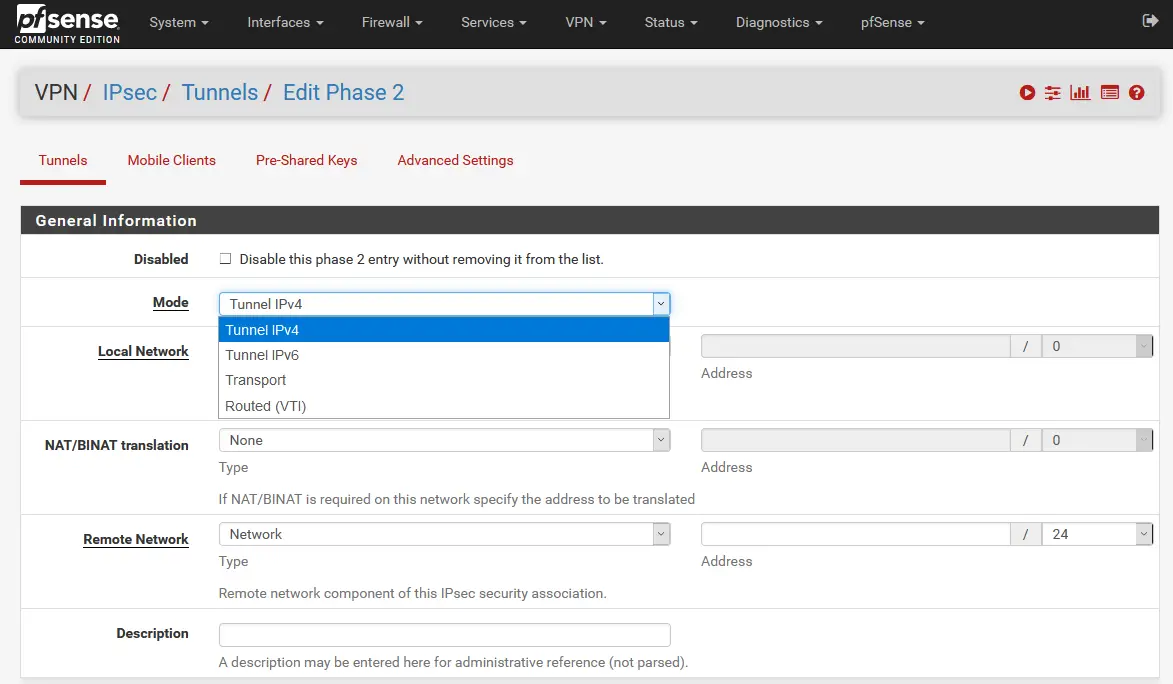Open the Firewall menu
The width and height of the screenshot is (1173, 684).
click(392, 22)
